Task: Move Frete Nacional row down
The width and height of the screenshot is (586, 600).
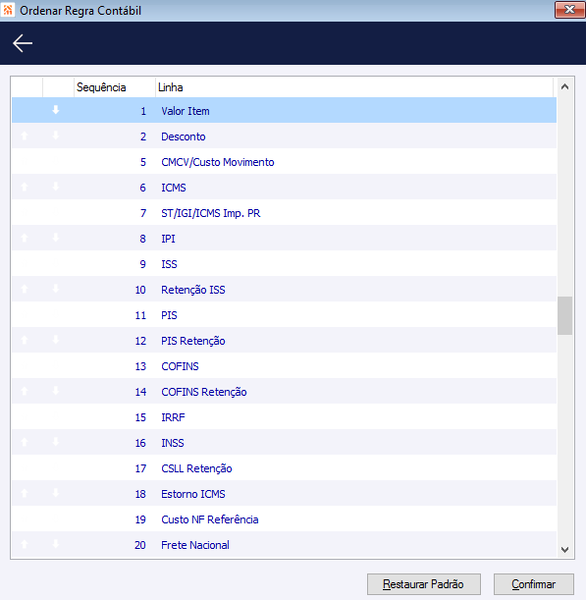Action: pyautogui.click(x=56, y=544)
